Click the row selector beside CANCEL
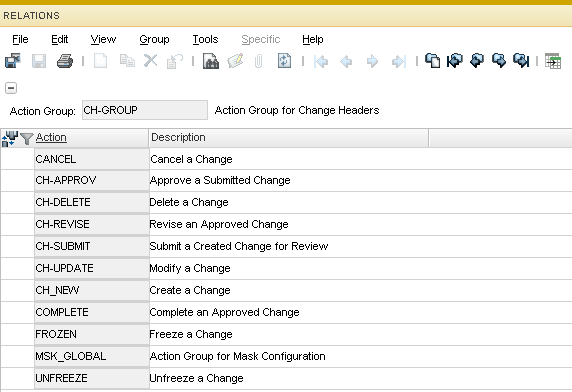572x392 pixels. pos(18,159)
